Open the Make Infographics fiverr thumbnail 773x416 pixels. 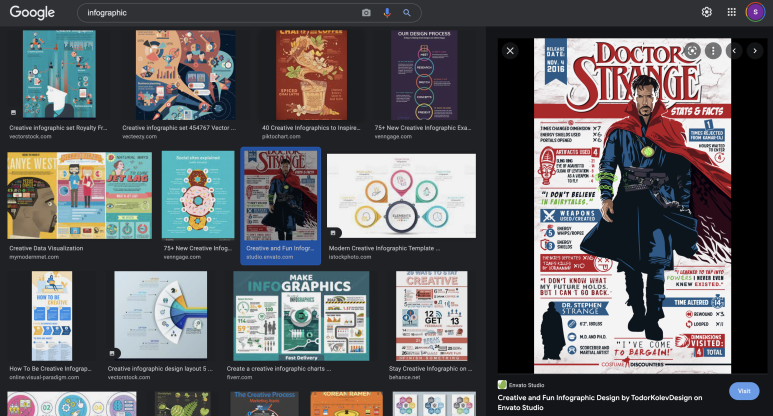[301, 316]
